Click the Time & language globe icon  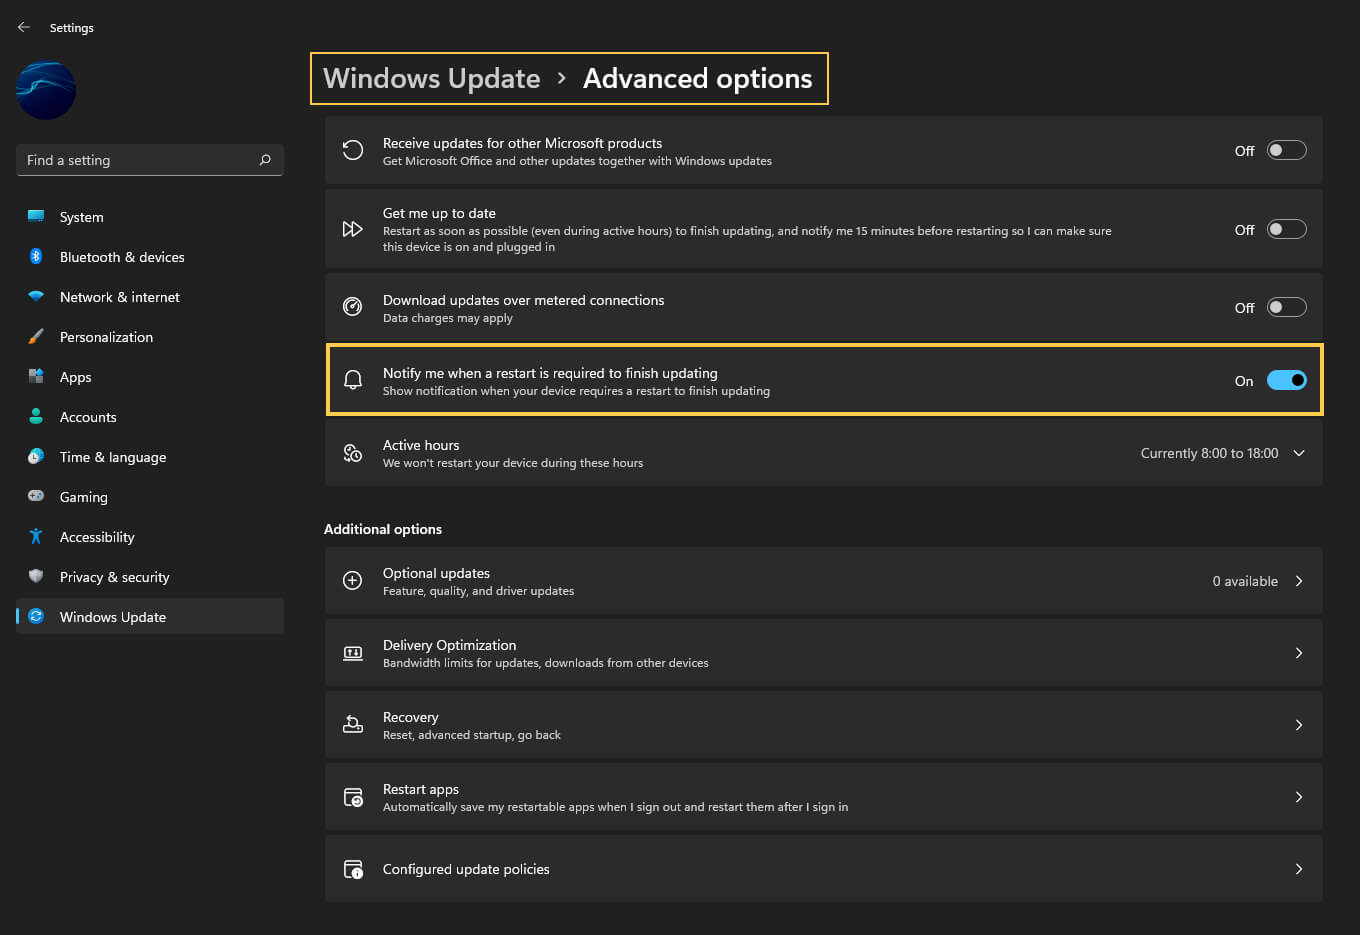point(36,456)
